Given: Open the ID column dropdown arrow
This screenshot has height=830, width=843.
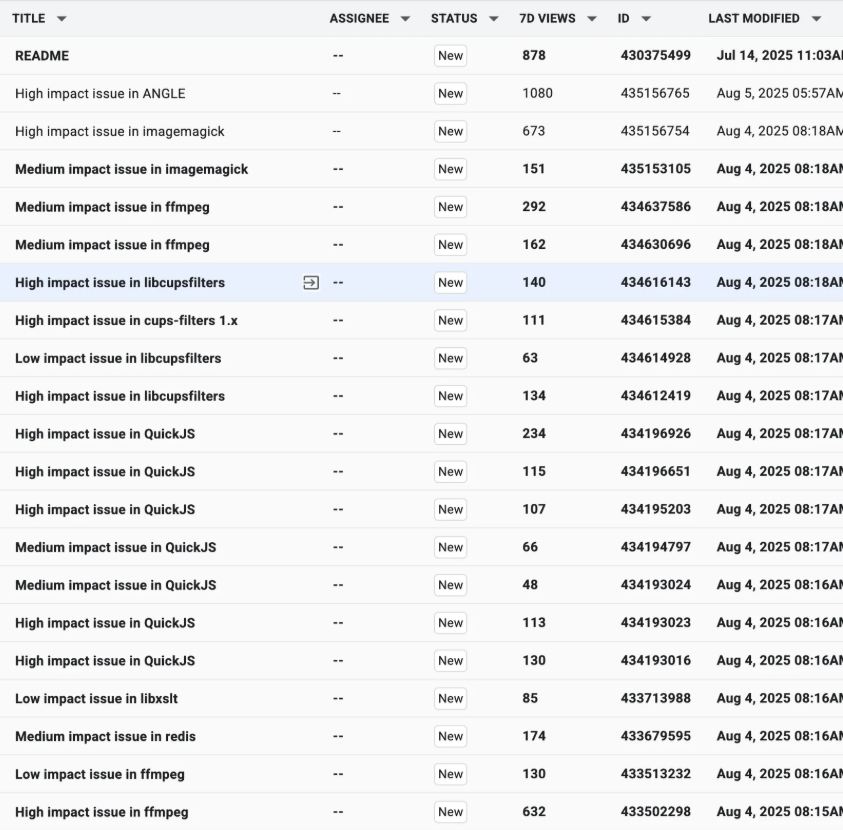Looking at the screenshot, I should click(x=646, y=19).
